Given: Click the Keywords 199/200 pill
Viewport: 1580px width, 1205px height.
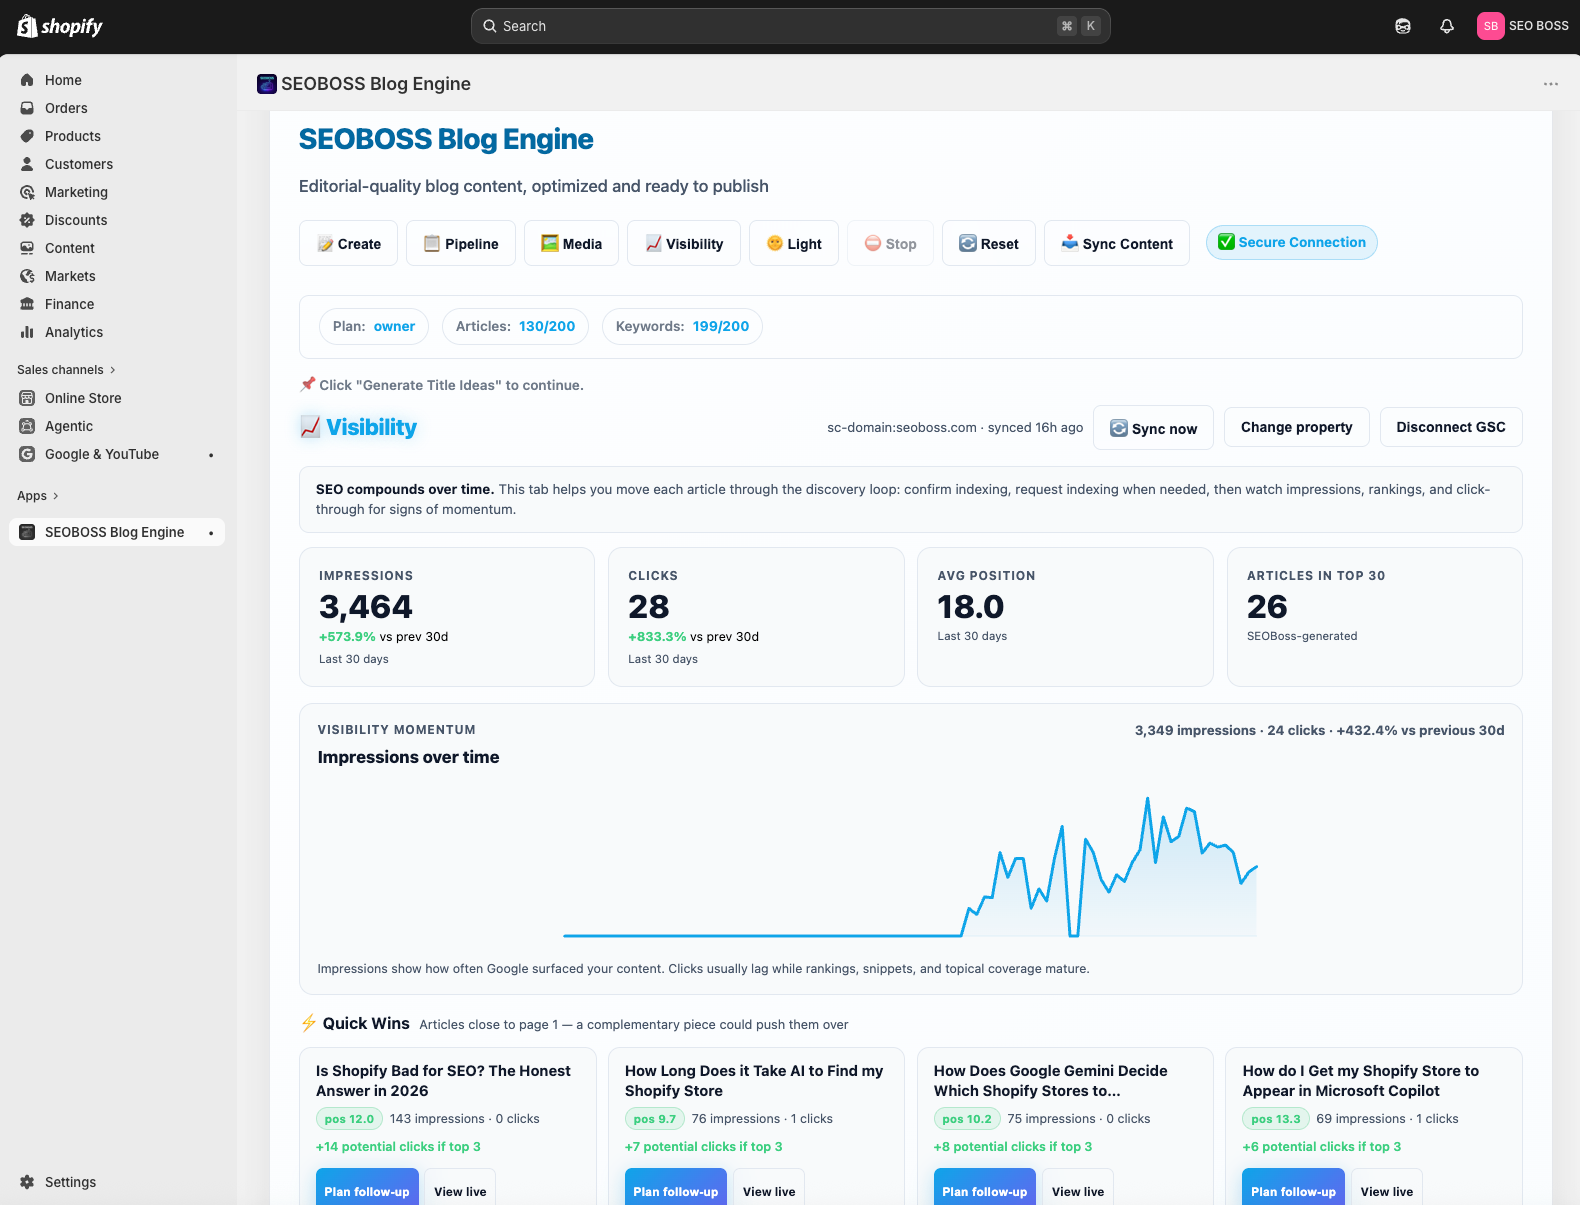Looking at the screenshot, I should [x=683, y=326].
